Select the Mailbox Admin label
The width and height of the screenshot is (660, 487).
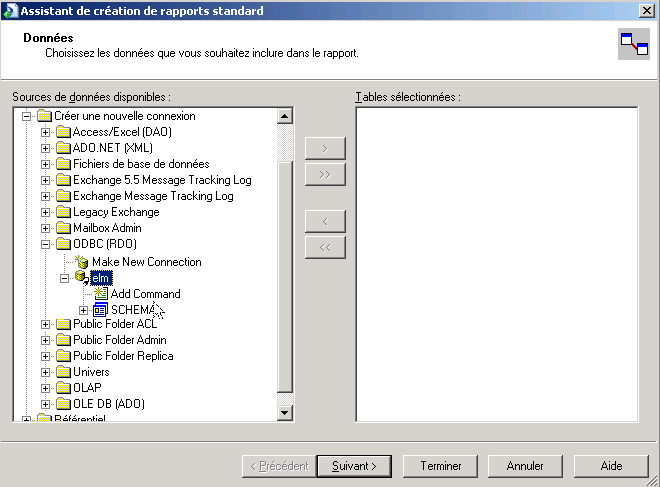point(107,228)
